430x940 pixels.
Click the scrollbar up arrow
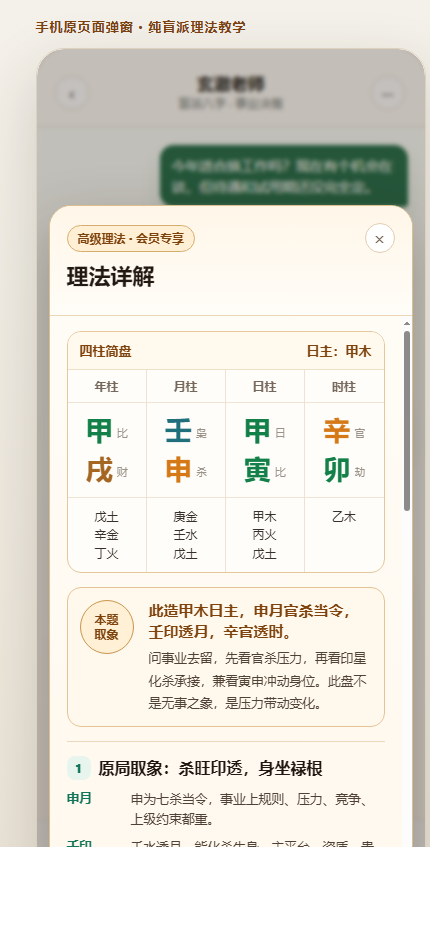pyautogui.click(x=407, y=324)
